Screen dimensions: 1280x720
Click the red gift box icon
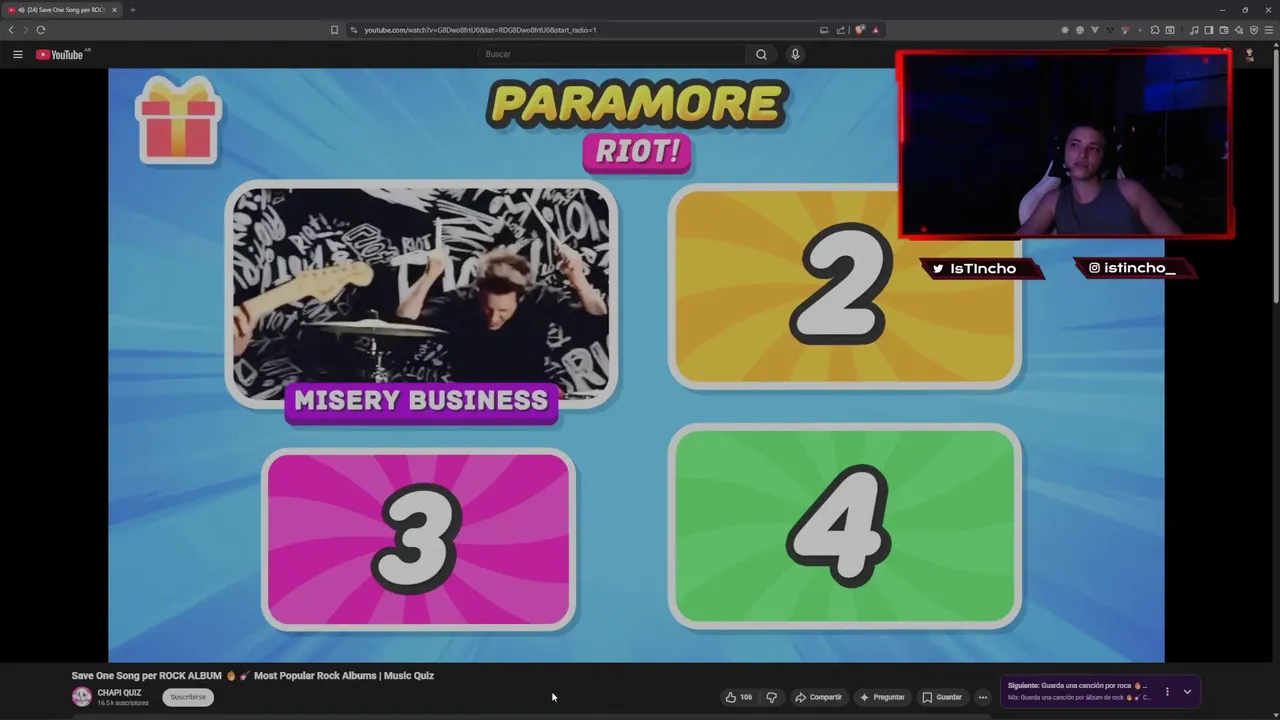179,121
